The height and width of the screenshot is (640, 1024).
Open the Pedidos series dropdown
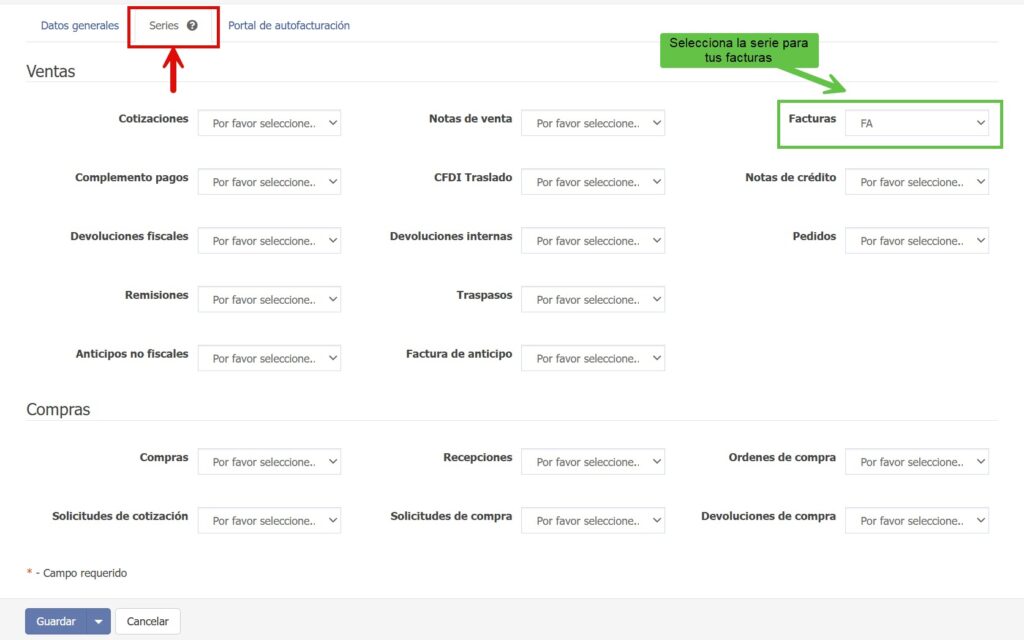916,241
